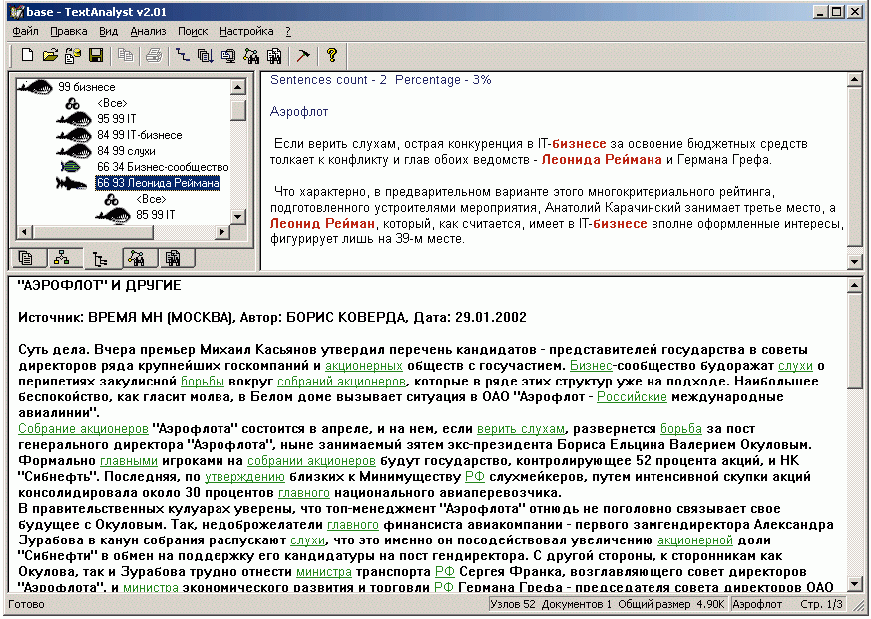Click the 'Узлов 52' status bar entry
Image resolution: width=871 pixels, height=619 pixels.
click(513, 604)
